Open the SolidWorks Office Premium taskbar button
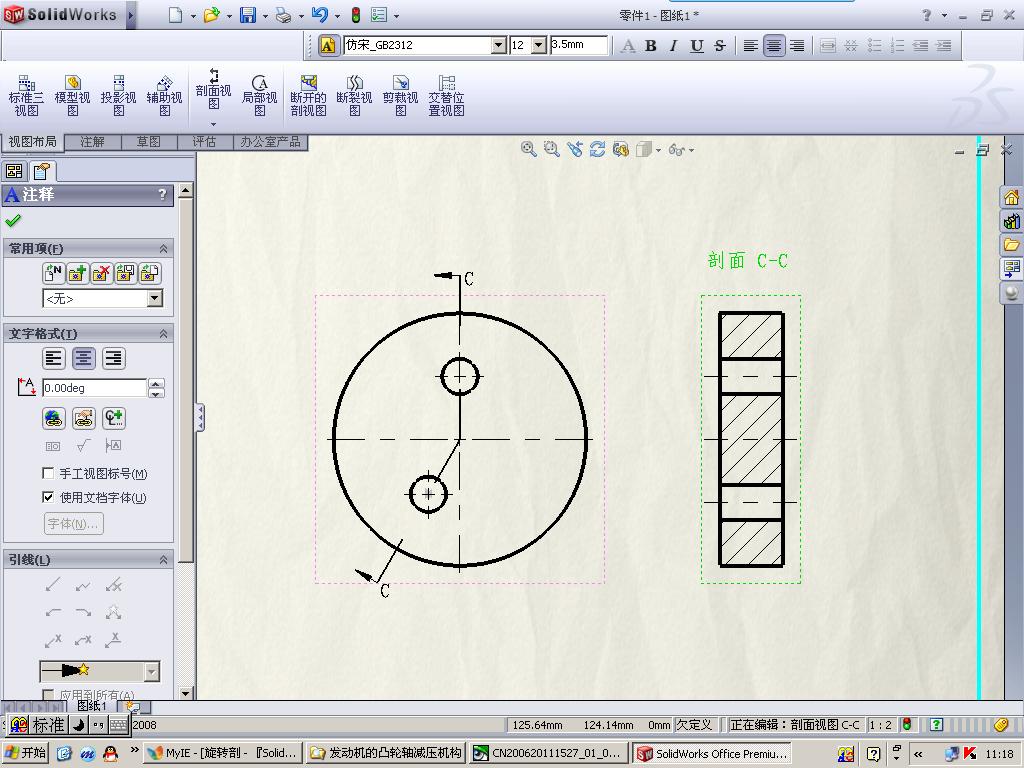Image resolution: width=1024 pixels, height=768 pixels. coord(712,753)
